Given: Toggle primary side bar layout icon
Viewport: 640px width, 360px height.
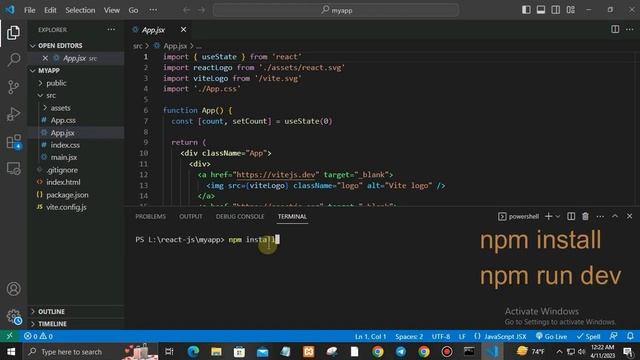Looking at the screenshot, I should (526, 10).
